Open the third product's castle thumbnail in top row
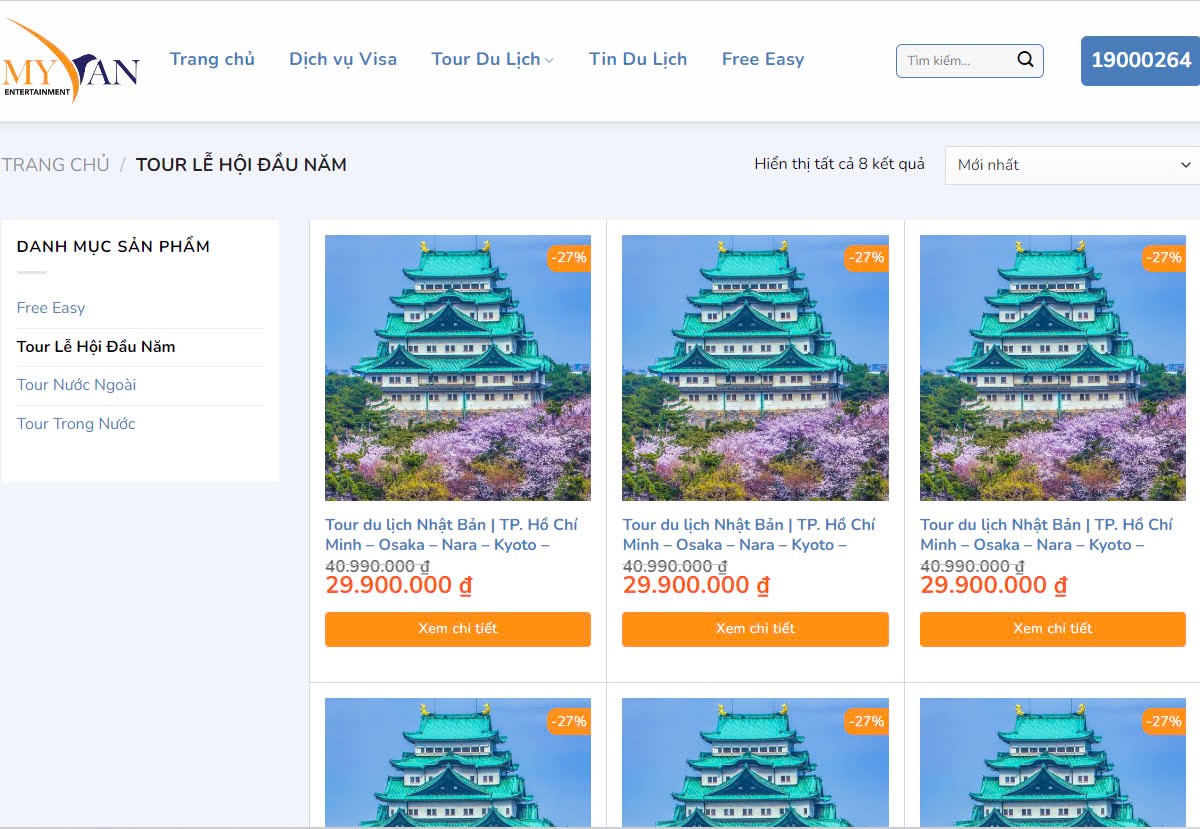The width and height of the screenshot is (1200, 829). tap(1053, 368)
